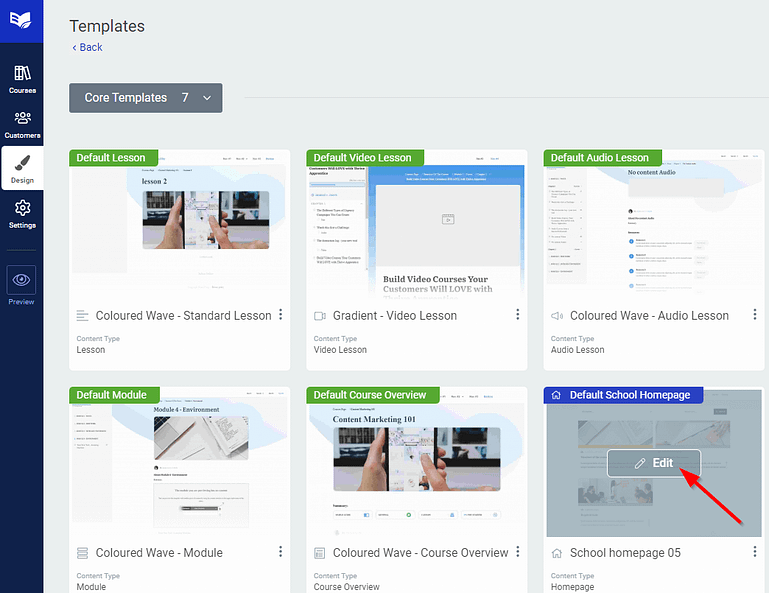769x593 pixels.
Task: Click the Core Templates chevron arrow
Action: coord(207,98)
